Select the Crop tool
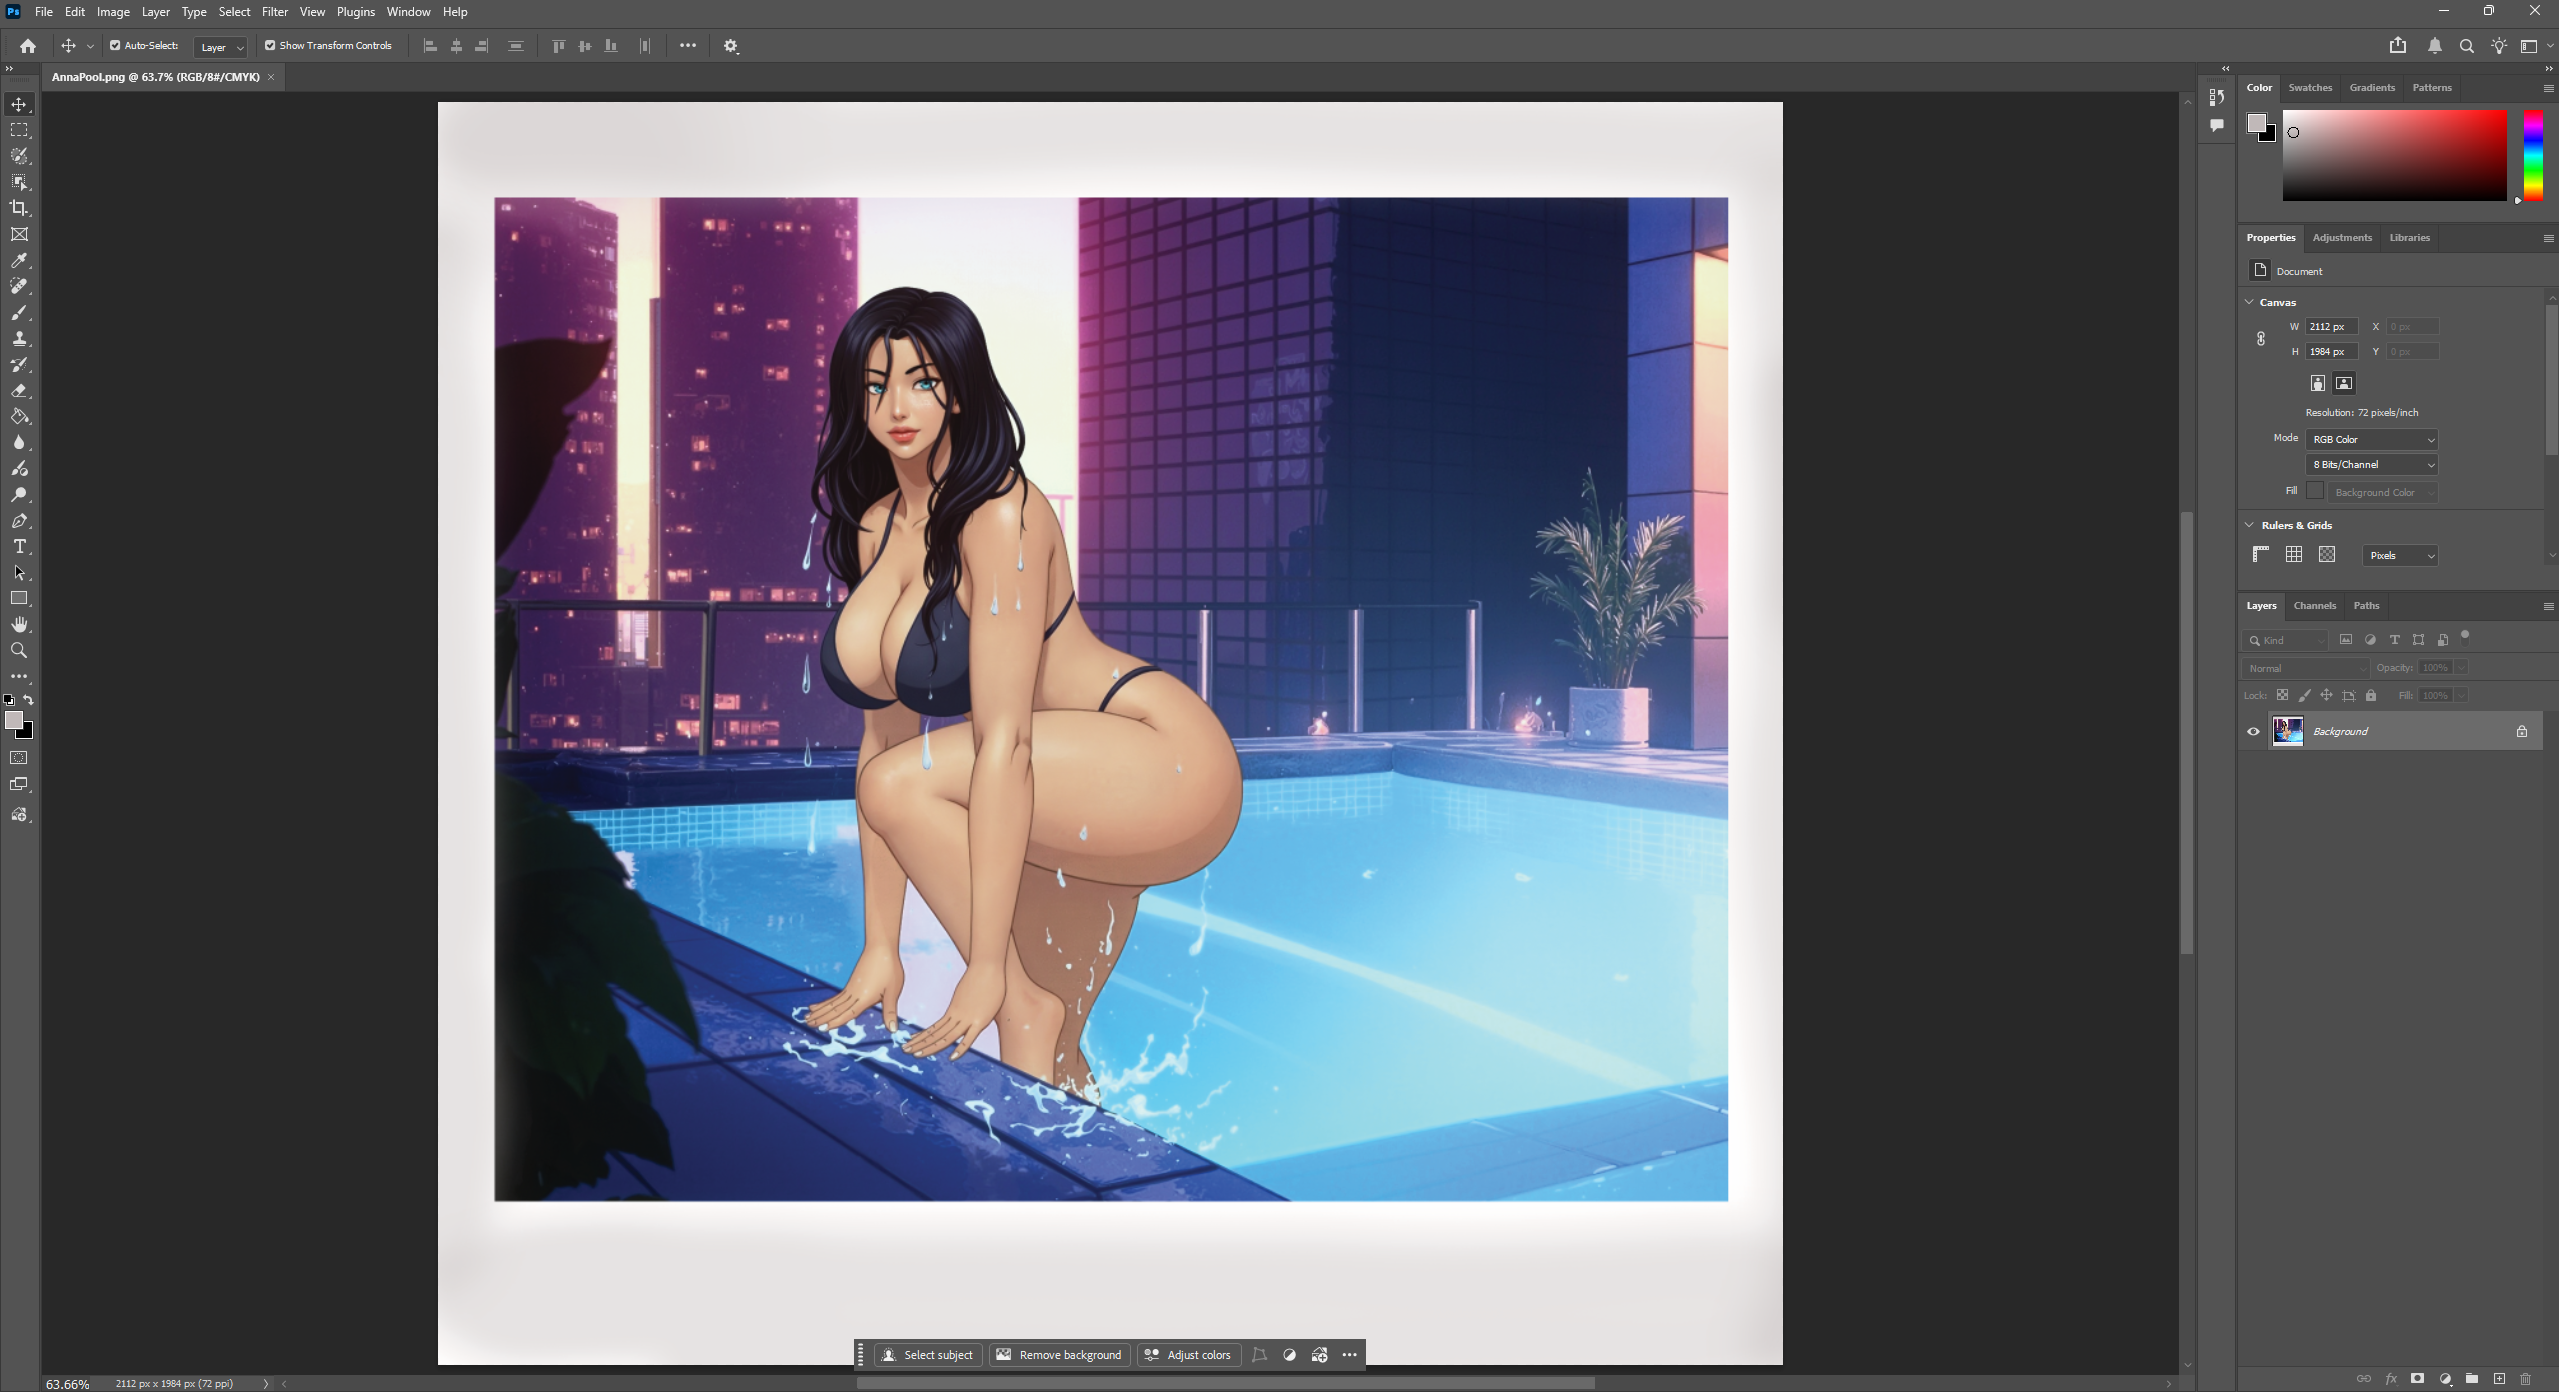 [19, 208]
